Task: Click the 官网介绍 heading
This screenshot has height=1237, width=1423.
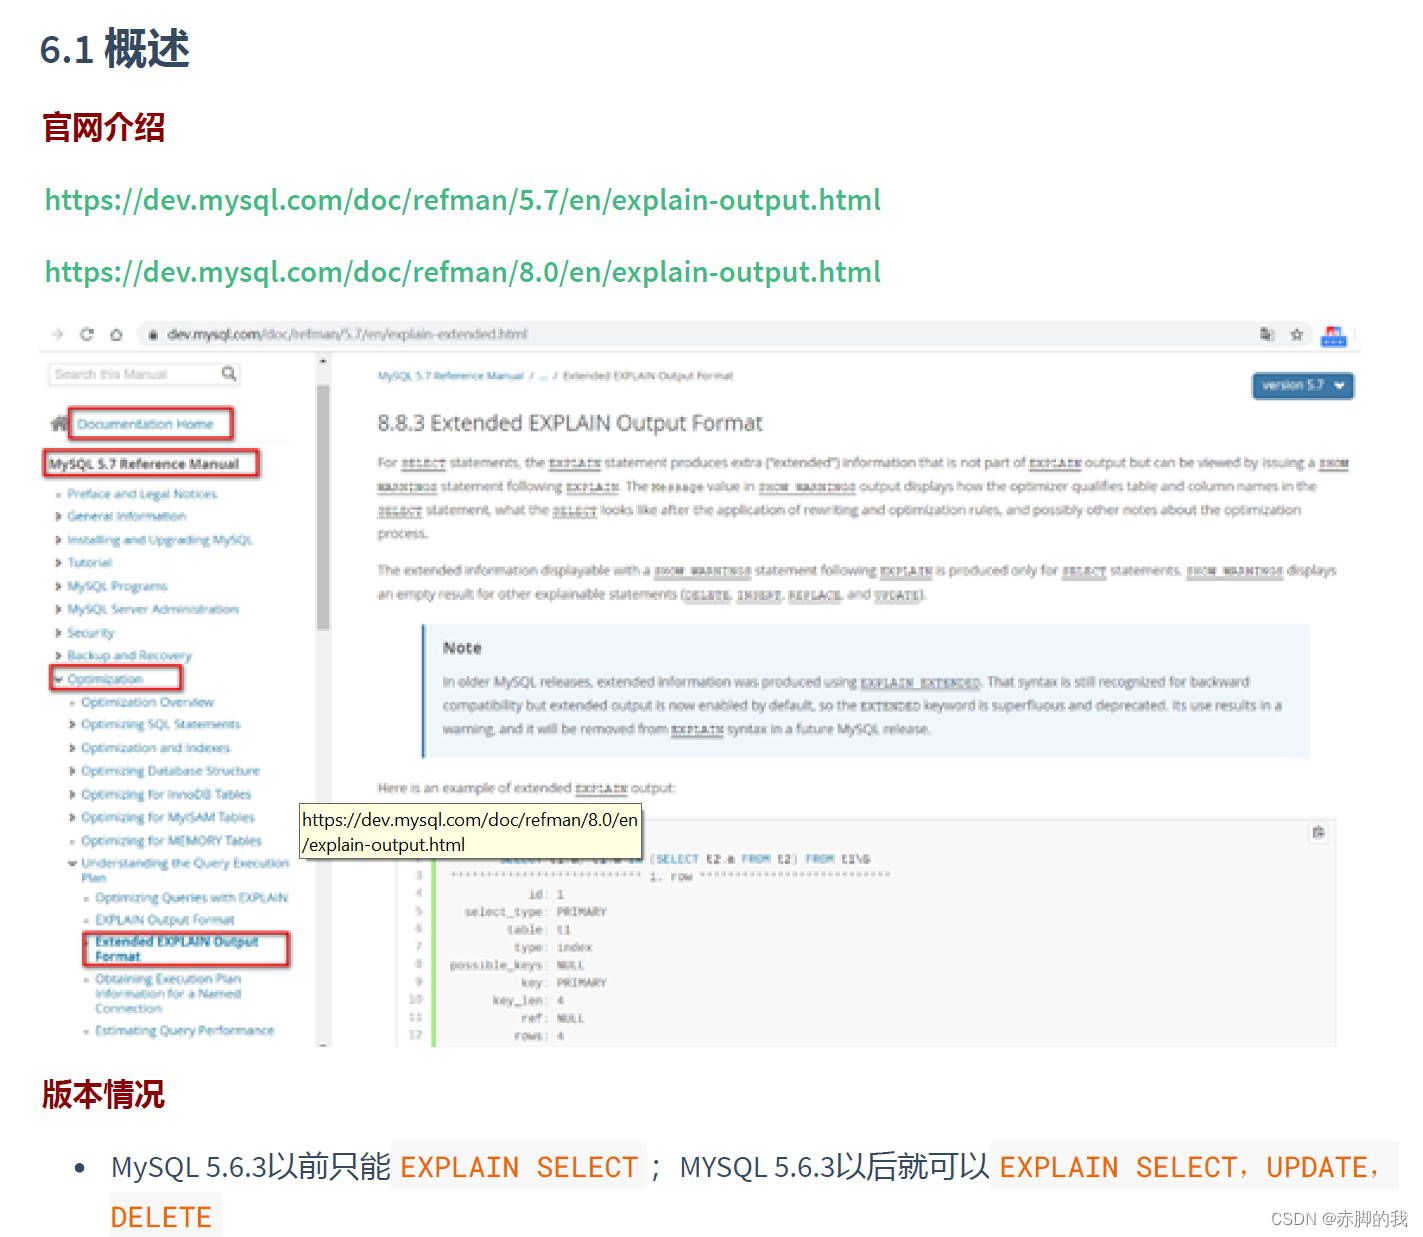Action: 104,128
